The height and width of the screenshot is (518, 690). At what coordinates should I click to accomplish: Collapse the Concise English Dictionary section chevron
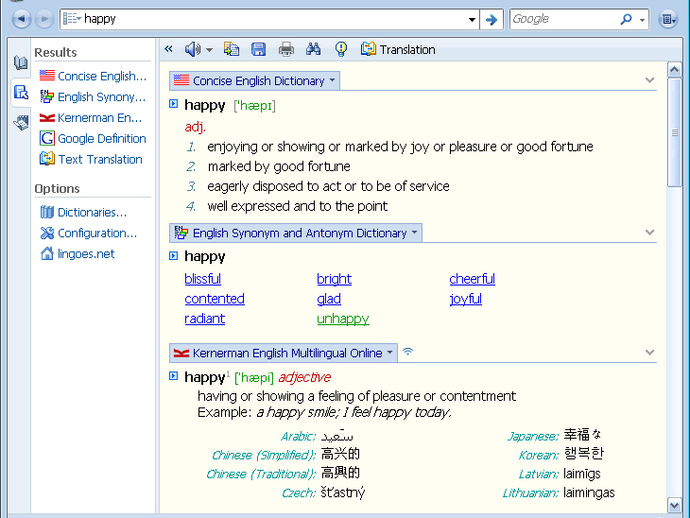[650, 81]
